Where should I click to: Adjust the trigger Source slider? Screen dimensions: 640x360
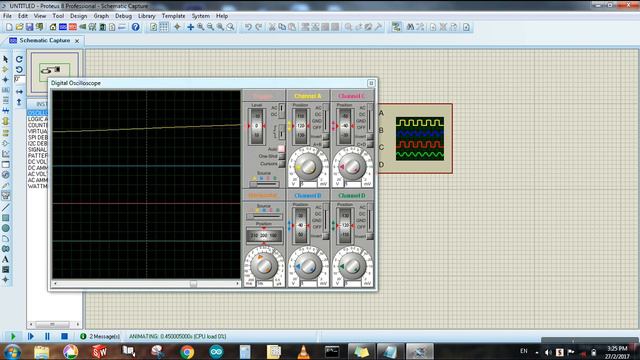click(264, 184)
